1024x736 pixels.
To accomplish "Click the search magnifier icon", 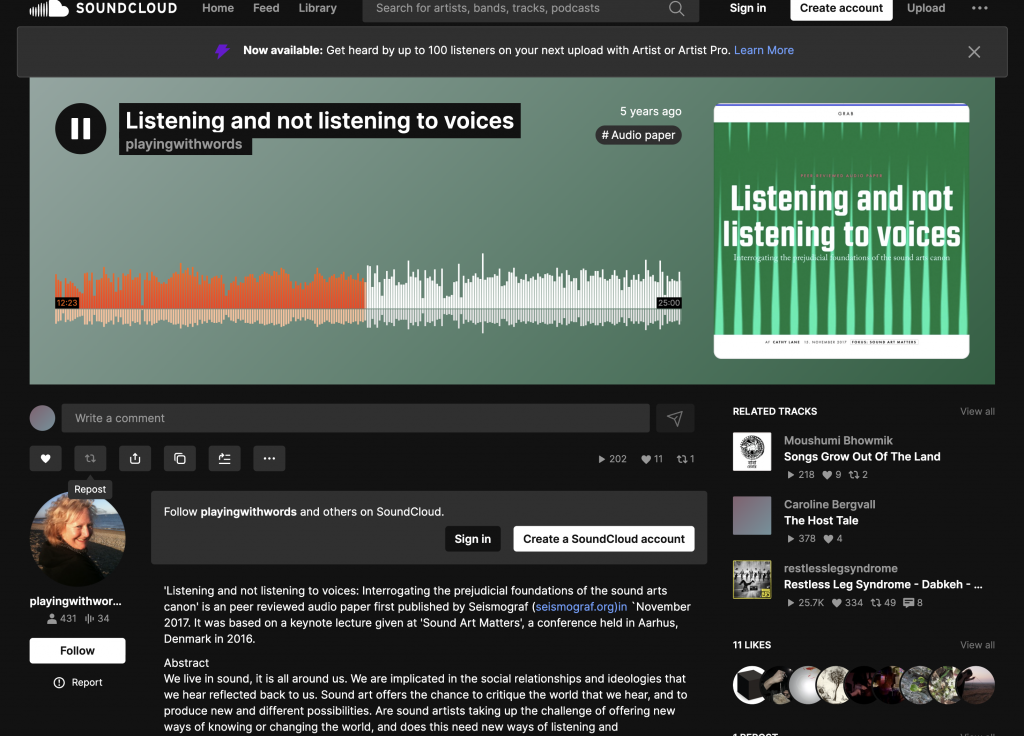I will coord(677,9).
